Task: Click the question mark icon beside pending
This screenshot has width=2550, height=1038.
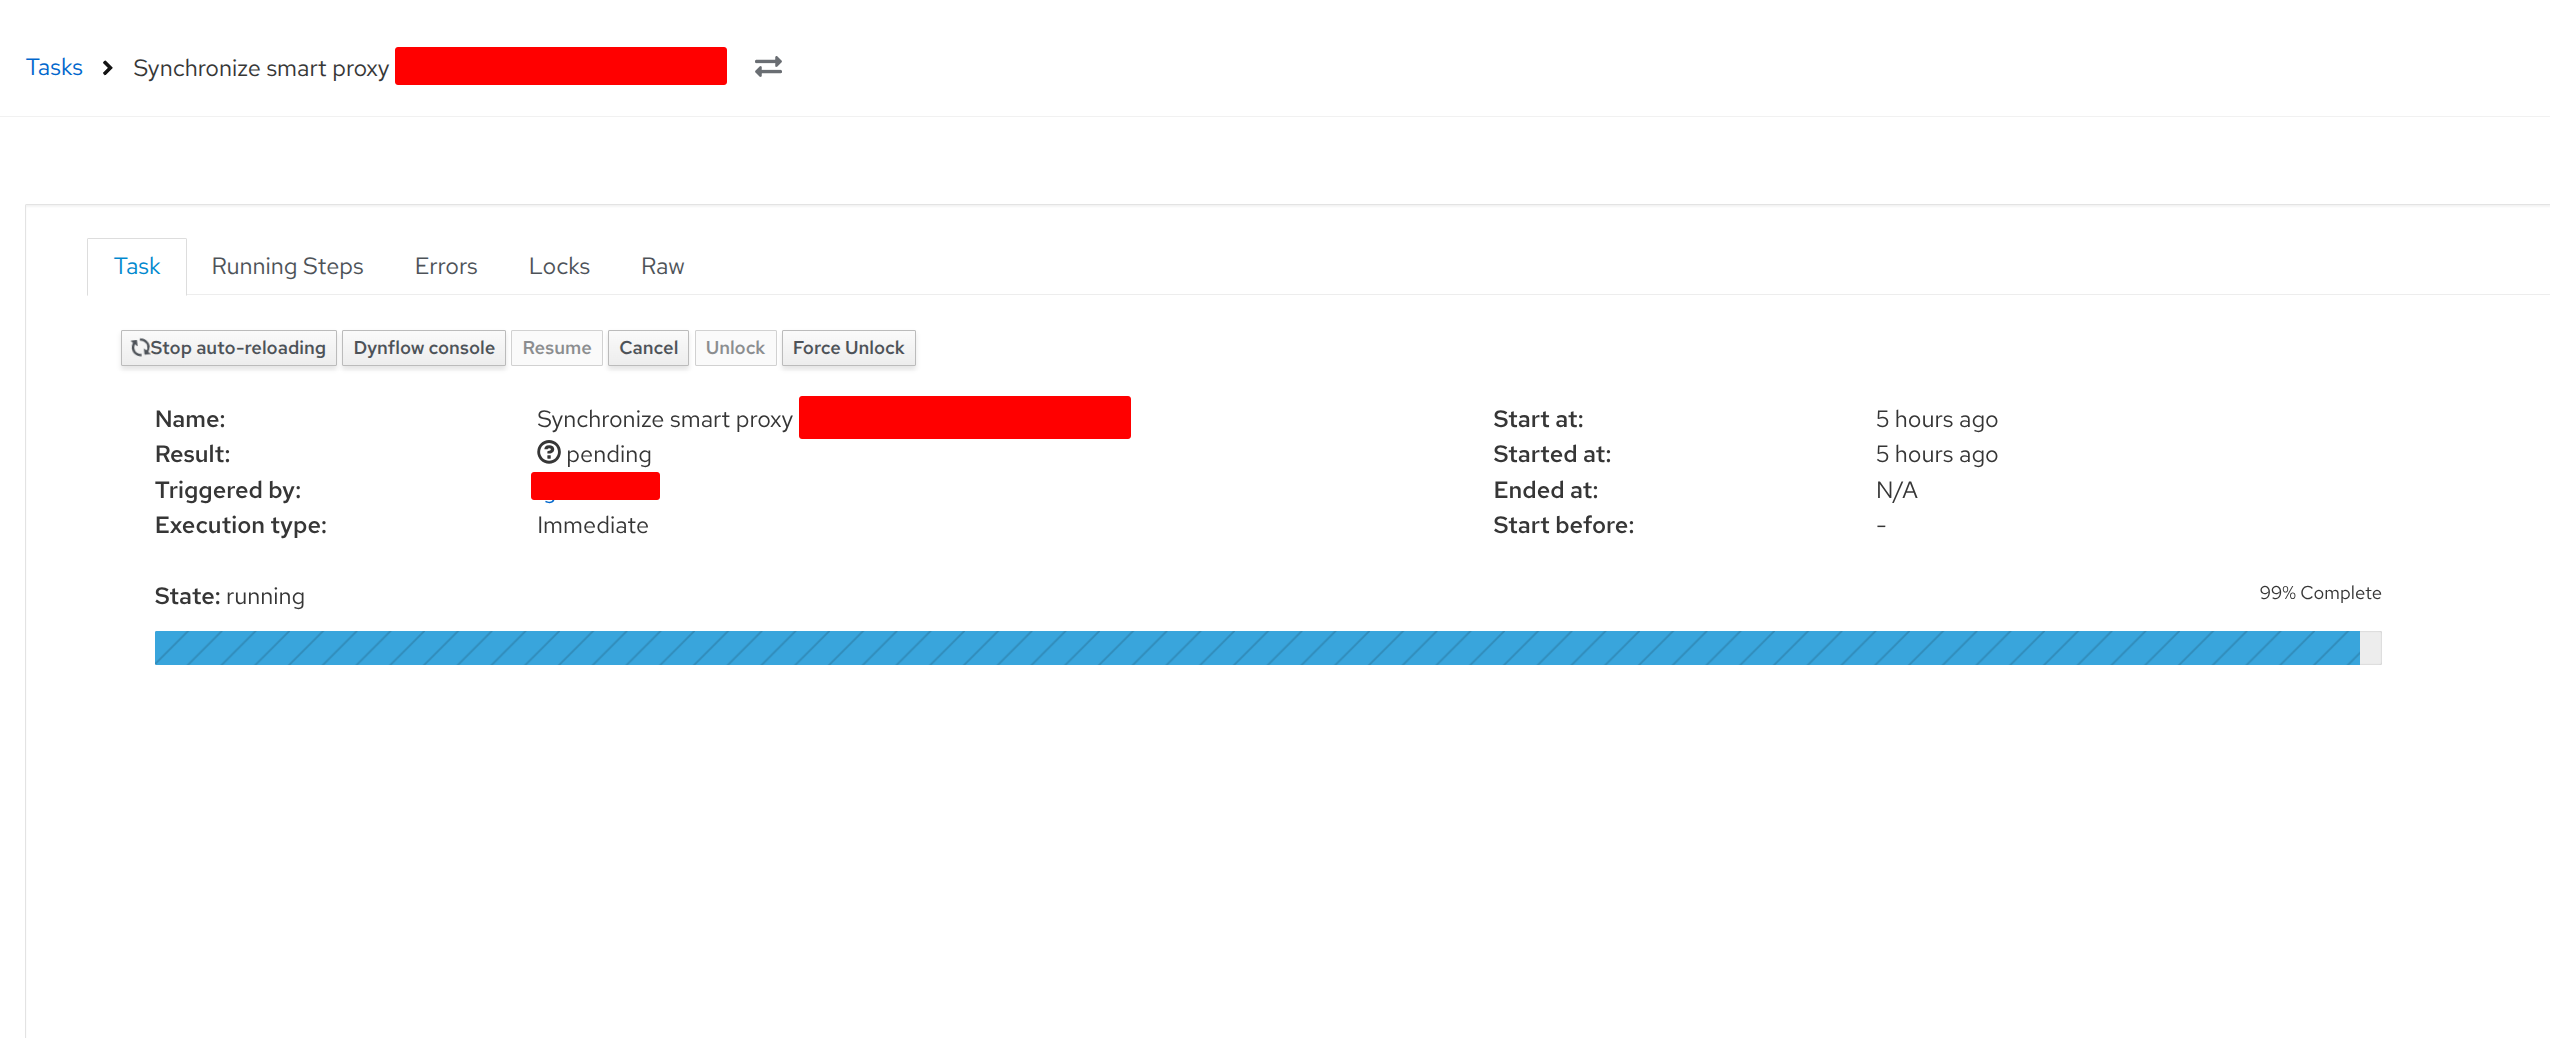Action: click(x=548, y=453)
